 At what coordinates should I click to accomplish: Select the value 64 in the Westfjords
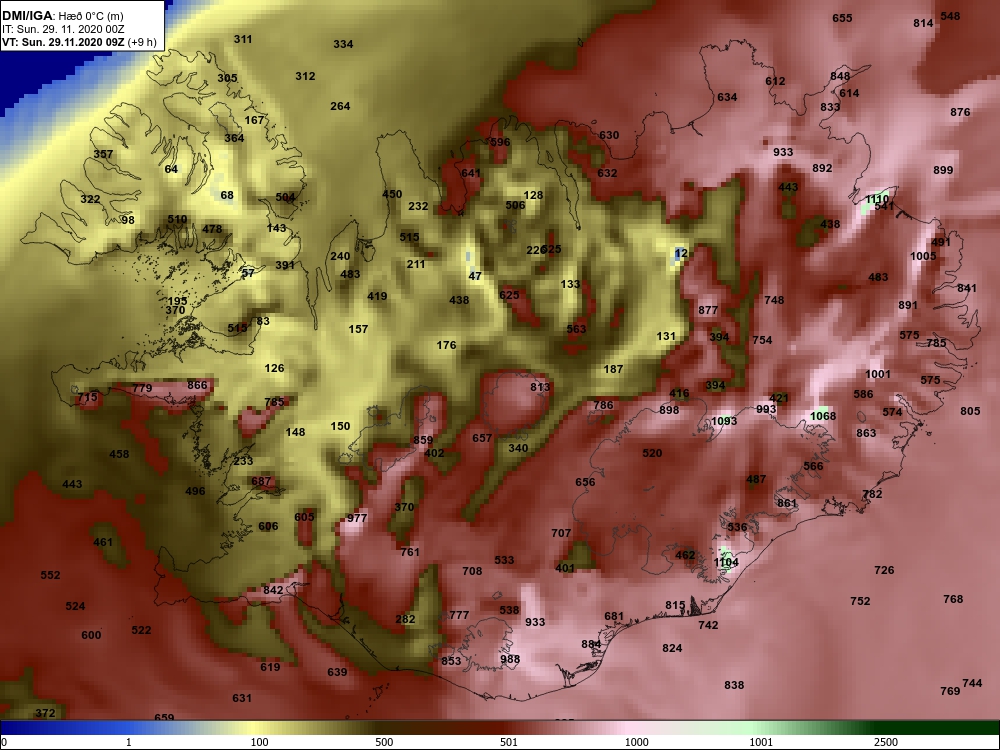pos(171,169)
